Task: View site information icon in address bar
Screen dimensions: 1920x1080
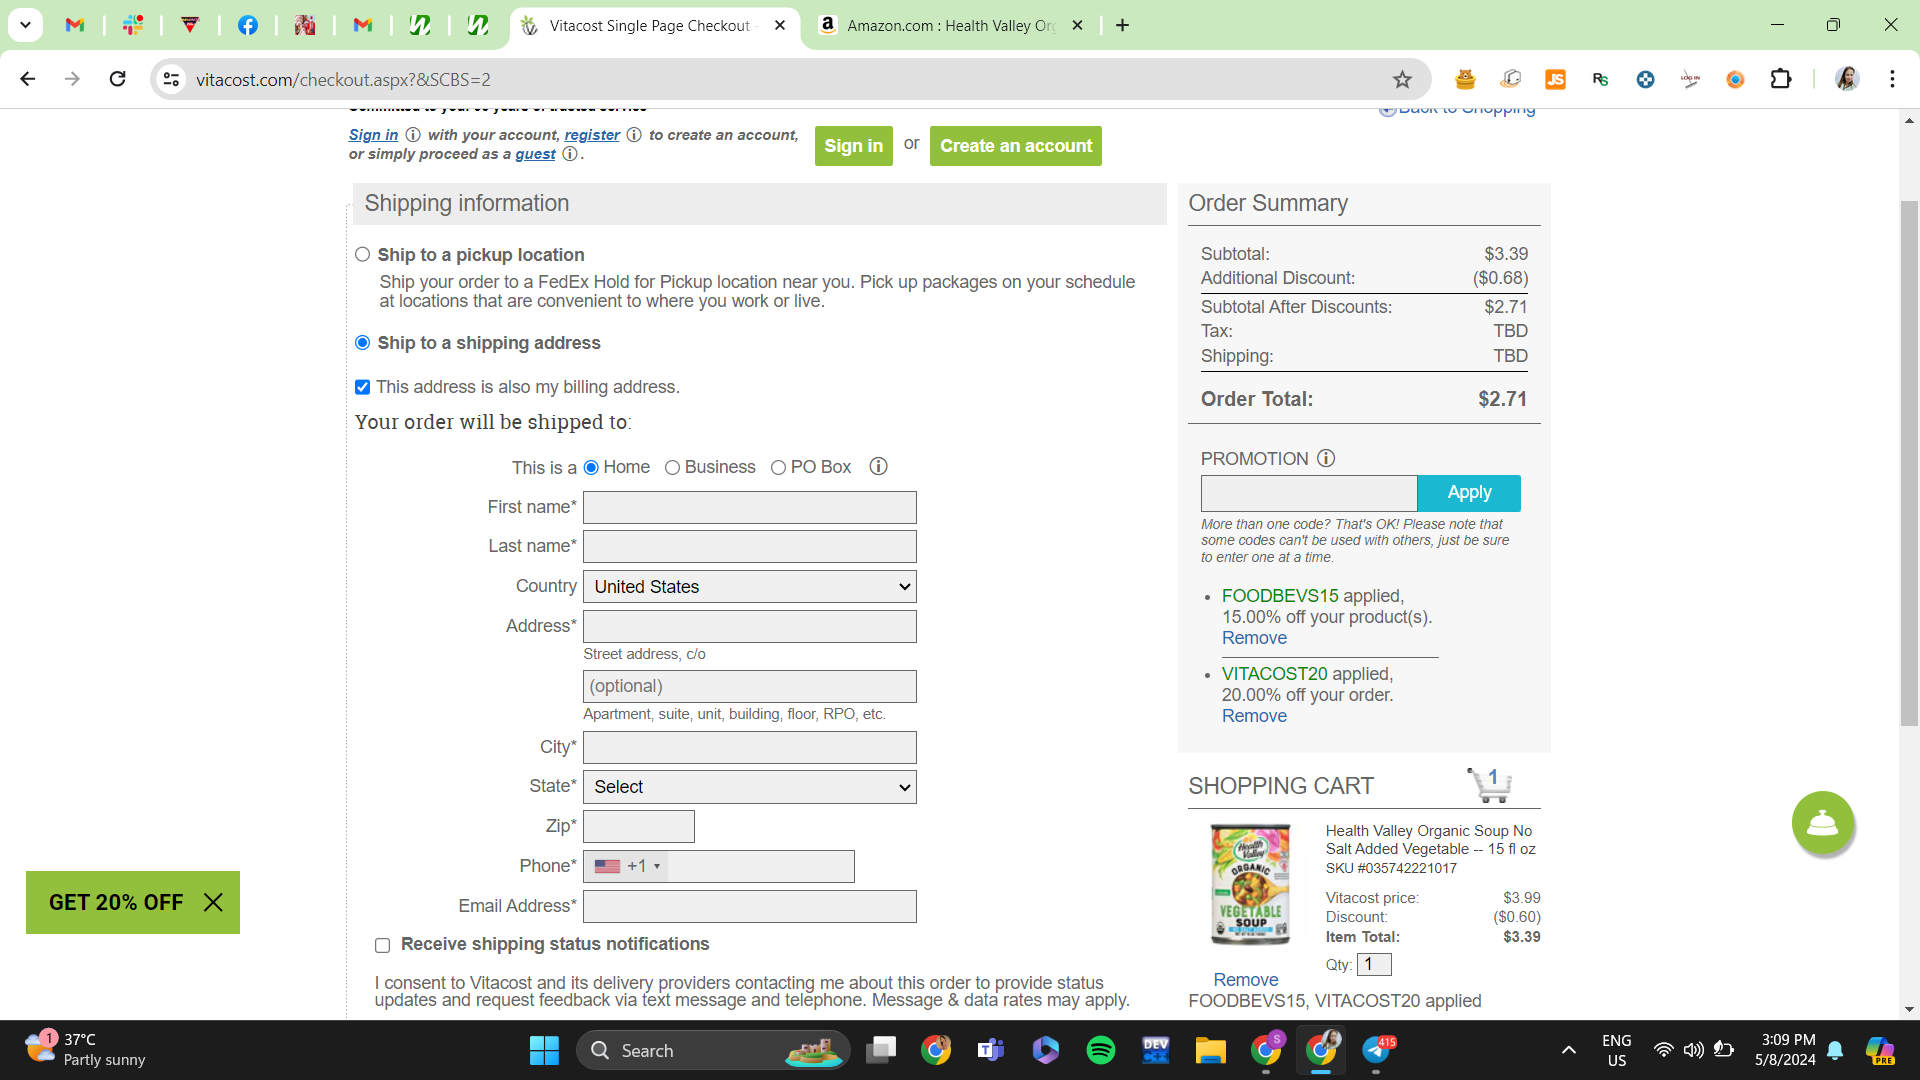Action: point(172,79)
